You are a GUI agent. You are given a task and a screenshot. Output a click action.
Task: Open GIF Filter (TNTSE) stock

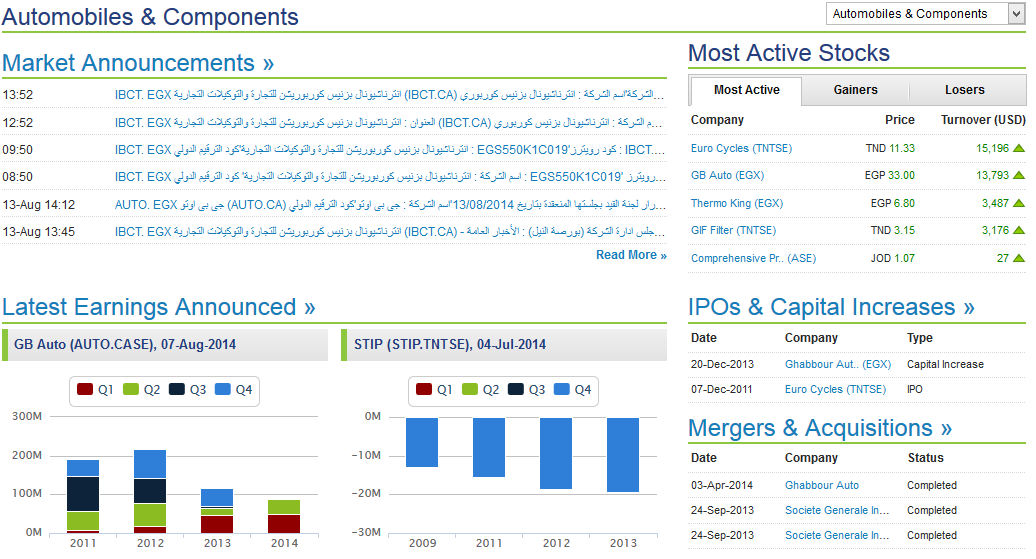pos(733,230)
